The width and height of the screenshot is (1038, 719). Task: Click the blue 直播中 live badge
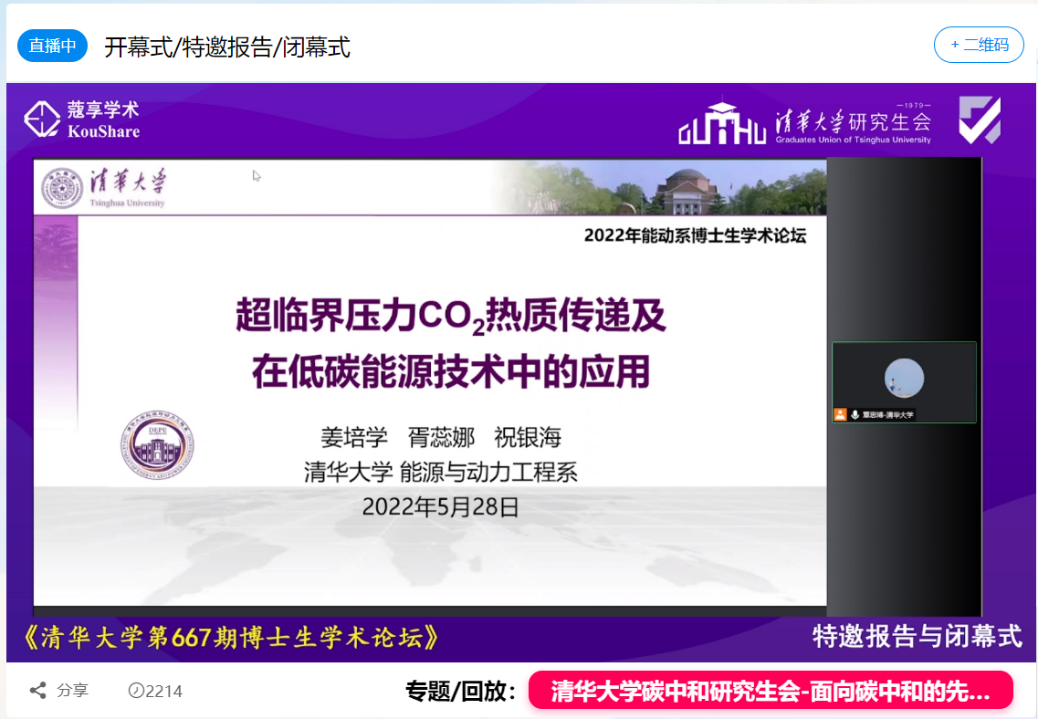coord(52,46)
